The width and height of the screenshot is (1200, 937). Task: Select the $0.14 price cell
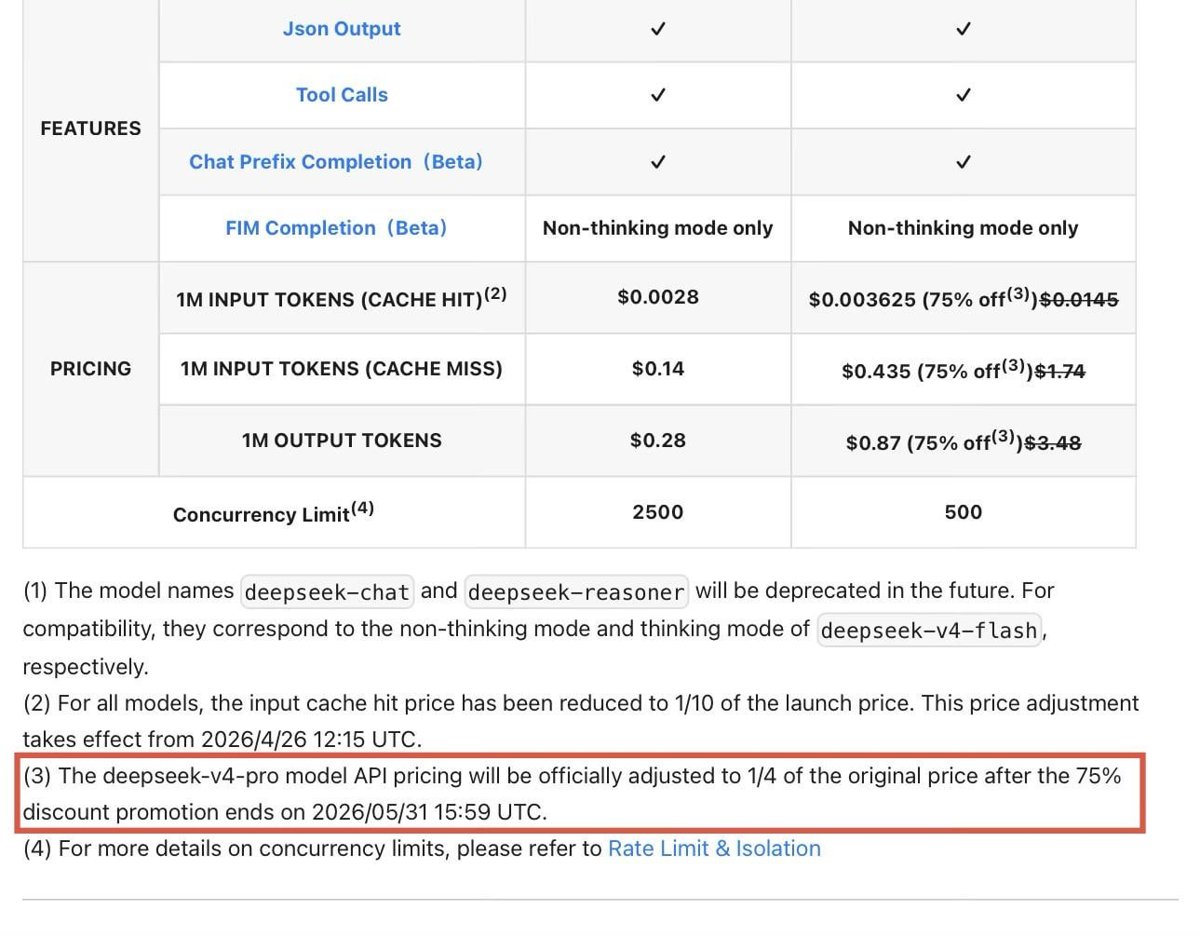(x=658, y=369)
